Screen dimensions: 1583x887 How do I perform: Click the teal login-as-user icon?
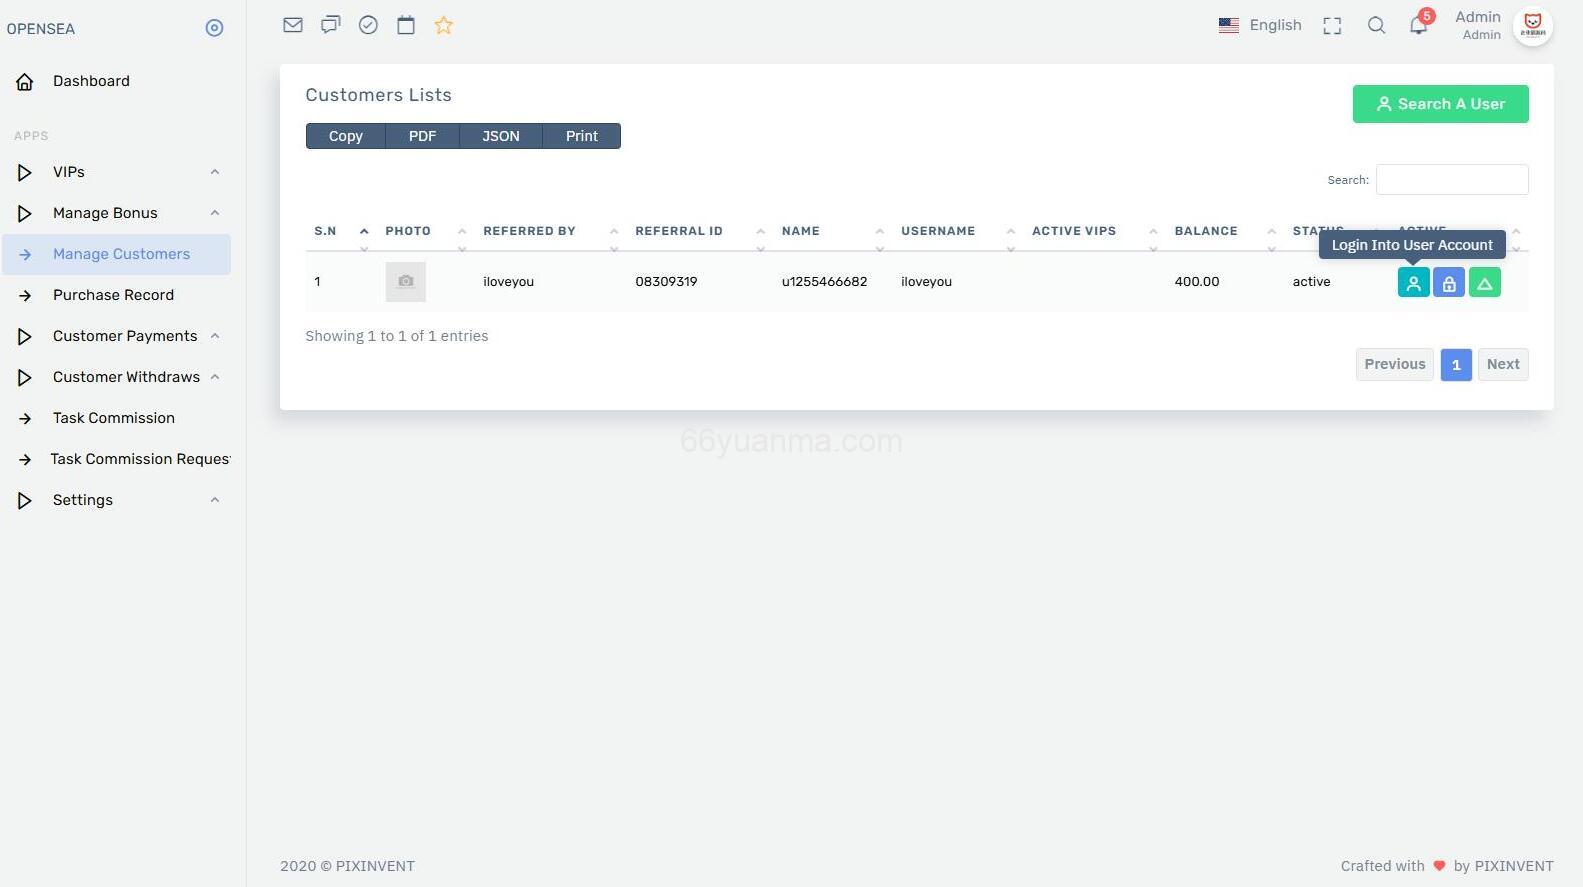coord(1413,283)
